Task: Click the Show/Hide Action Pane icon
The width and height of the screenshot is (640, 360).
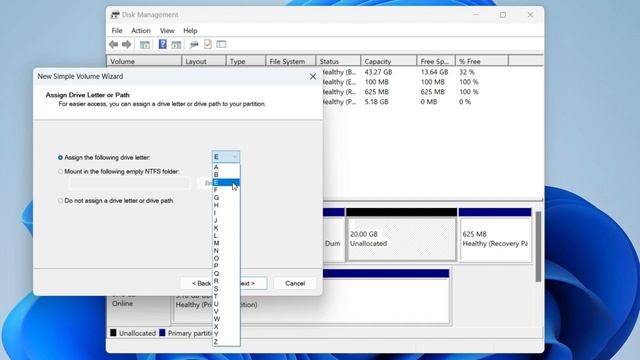Action: [176, 44]
